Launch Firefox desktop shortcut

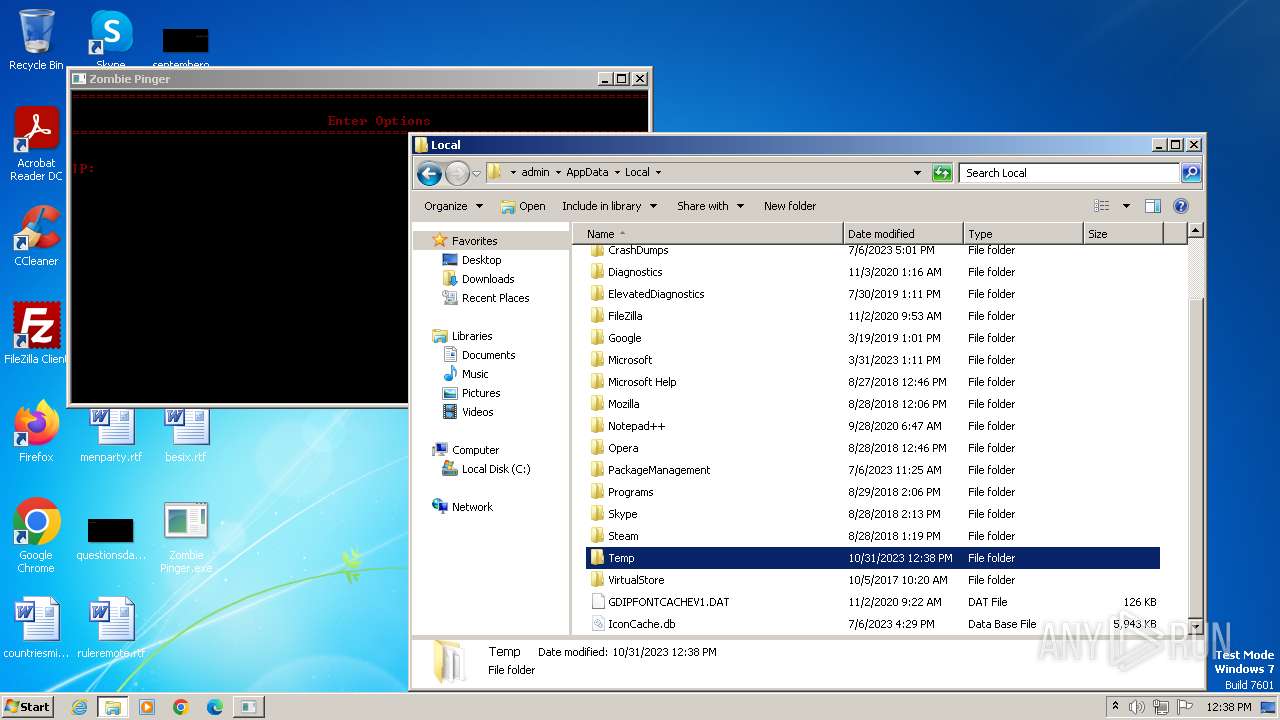[x=36, y=431]
